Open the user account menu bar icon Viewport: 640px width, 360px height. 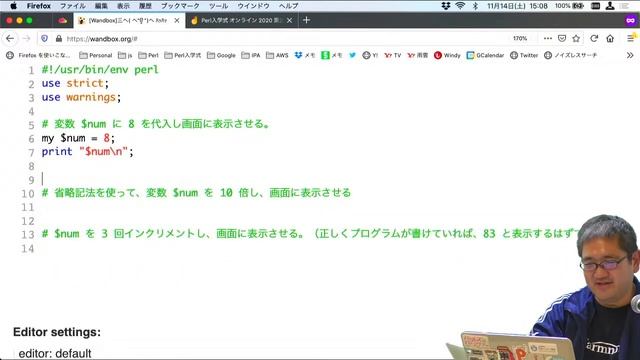(x=610, y=6)
